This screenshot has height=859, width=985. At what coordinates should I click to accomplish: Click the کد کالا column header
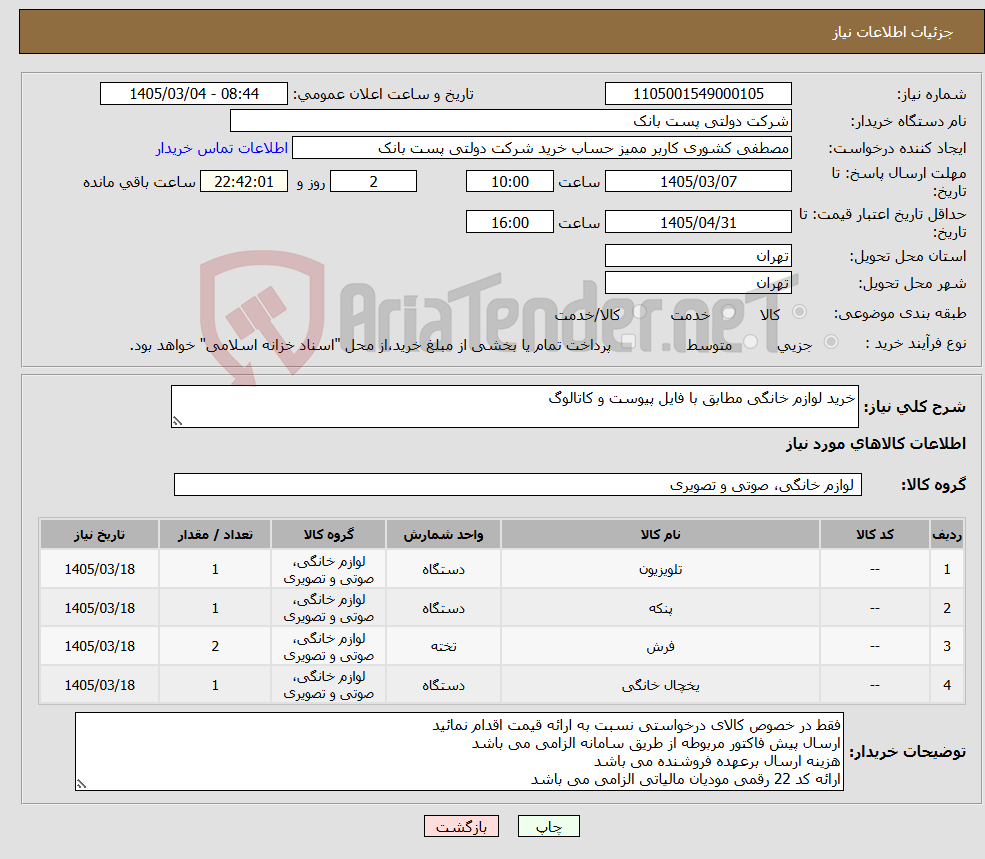click(x=874, y=535)
